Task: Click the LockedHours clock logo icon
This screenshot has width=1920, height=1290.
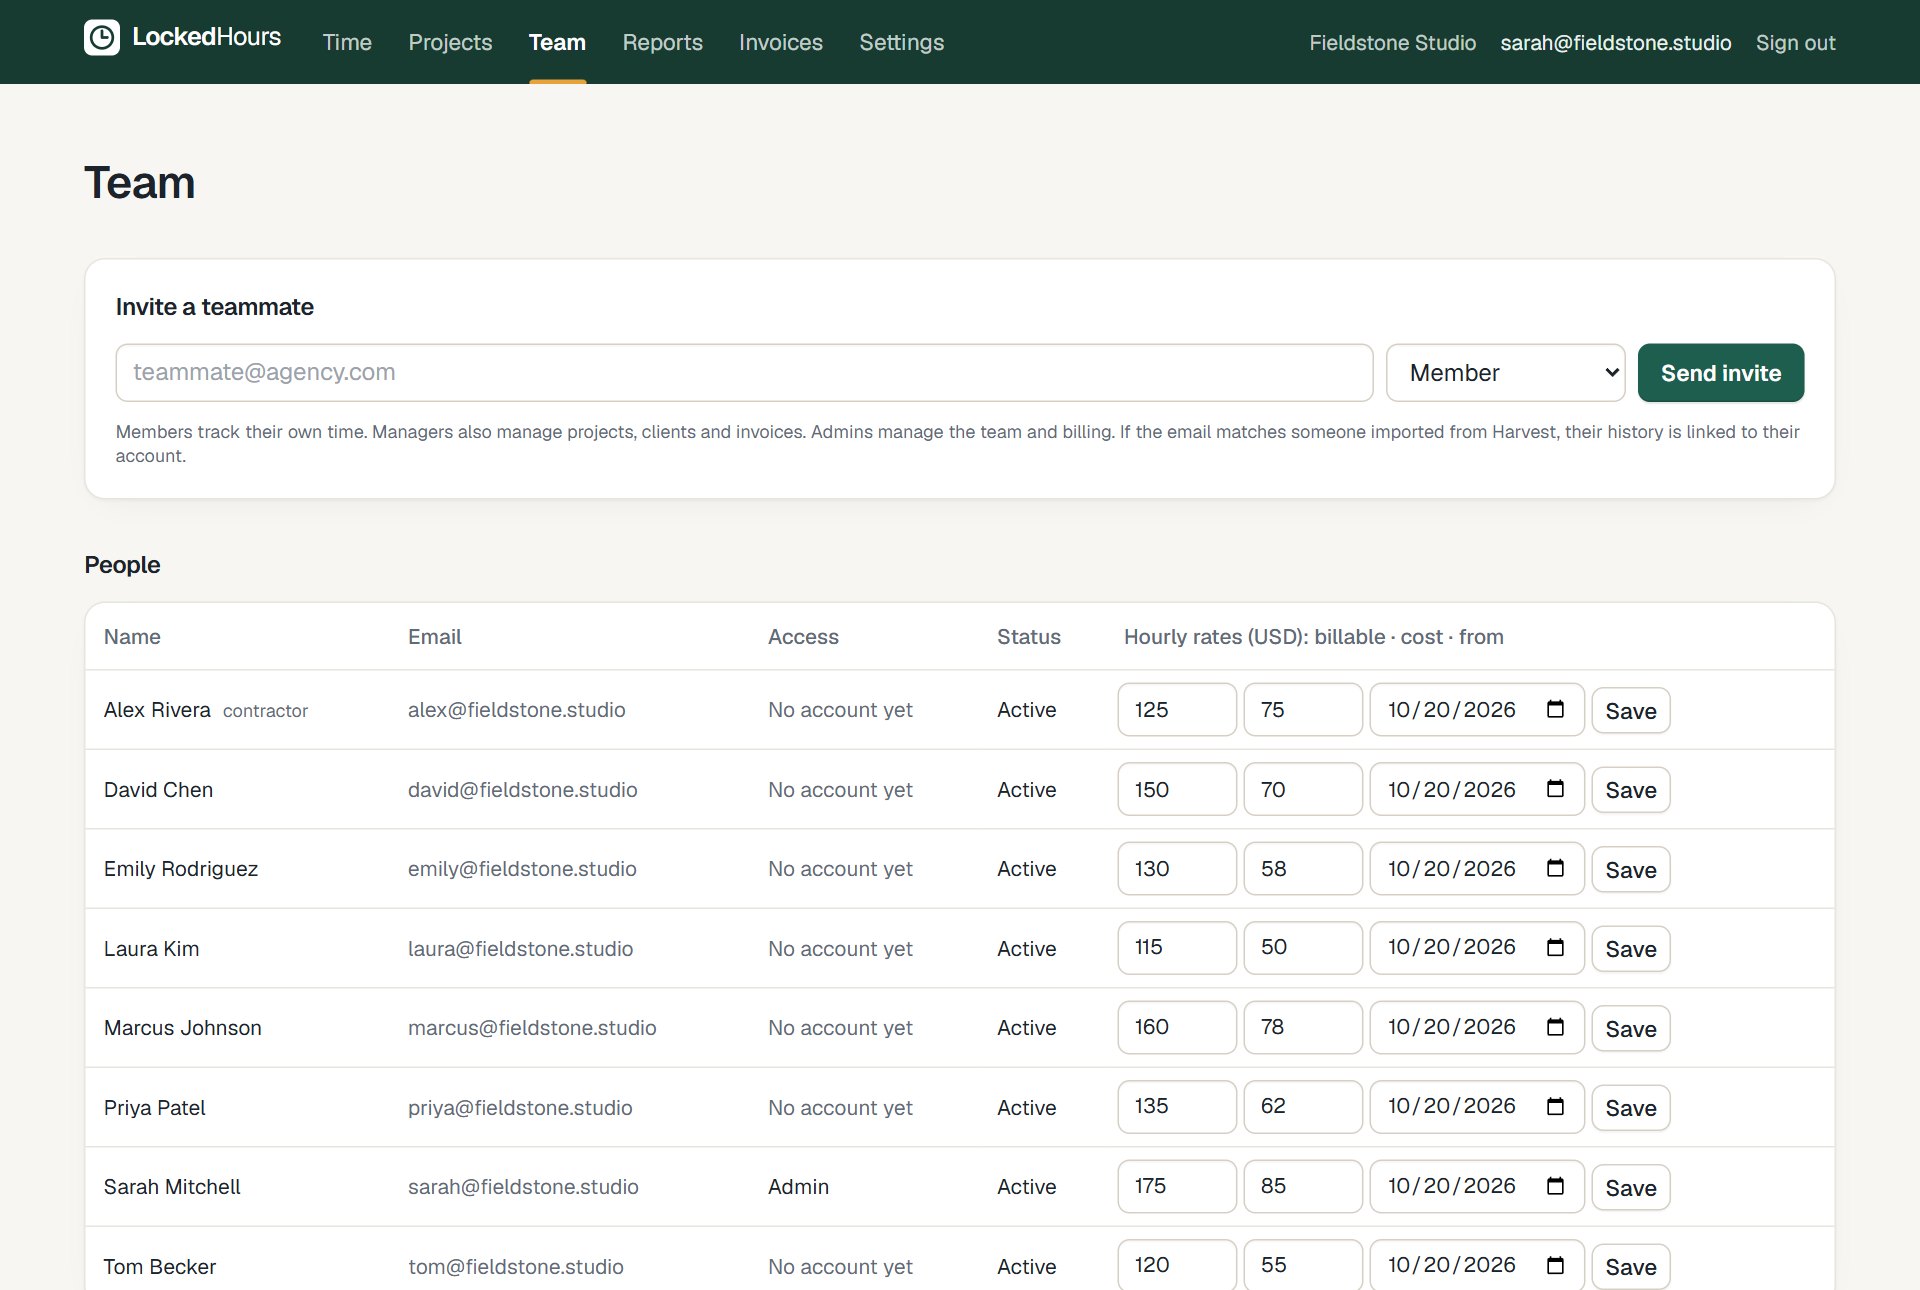Action: click(102, 38)
